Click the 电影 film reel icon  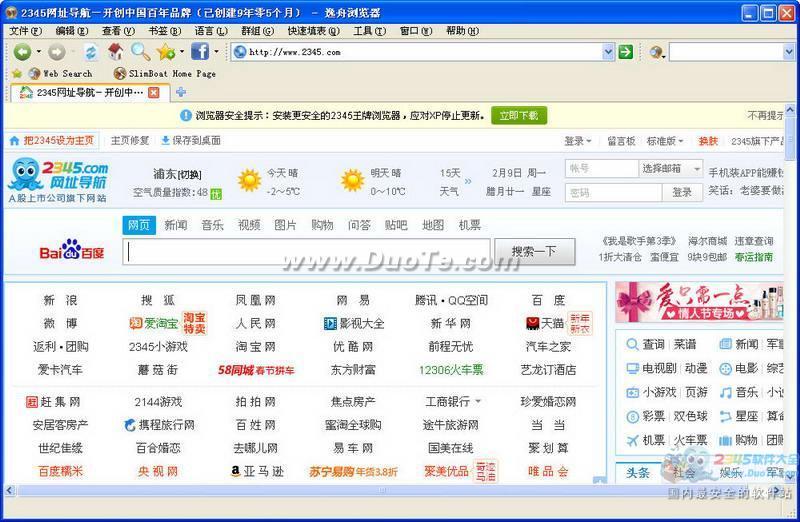726,368
